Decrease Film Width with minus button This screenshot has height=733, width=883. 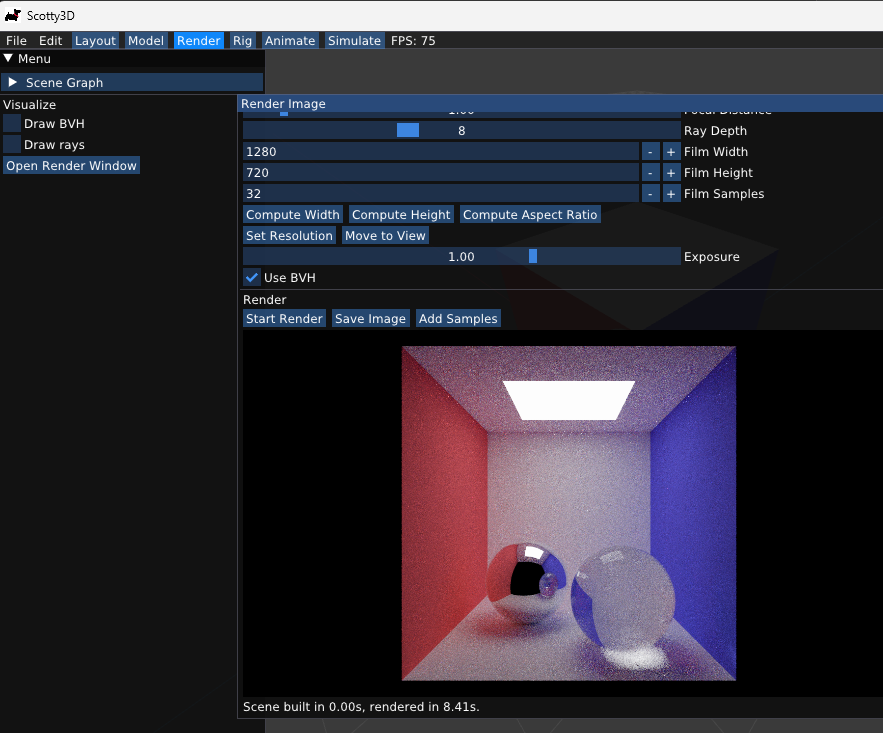pyautogui.click(x=650, y=152)
